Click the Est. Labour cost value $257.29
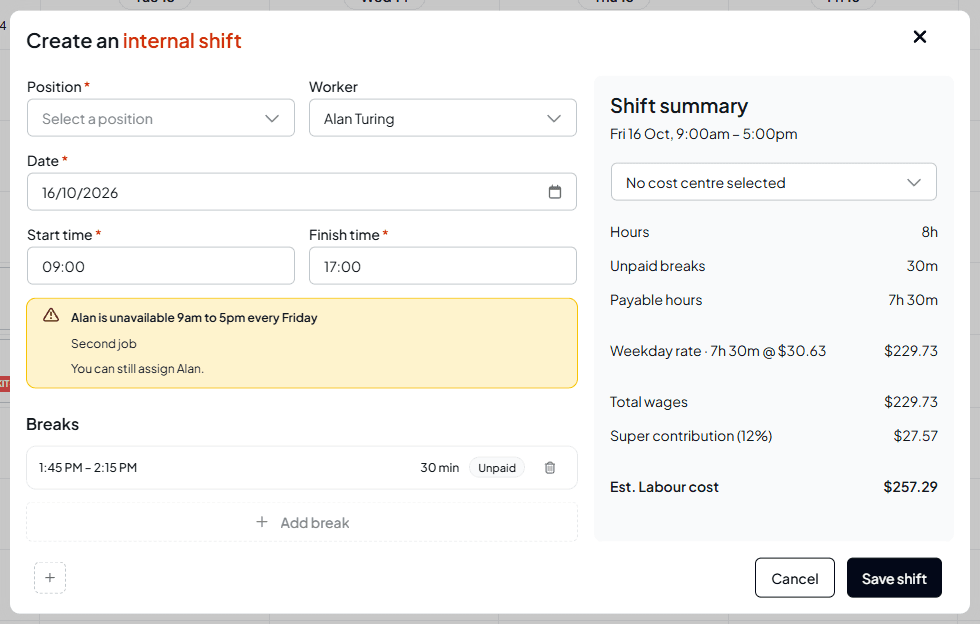Screen dimensions: 980x624 click(910, 486)
